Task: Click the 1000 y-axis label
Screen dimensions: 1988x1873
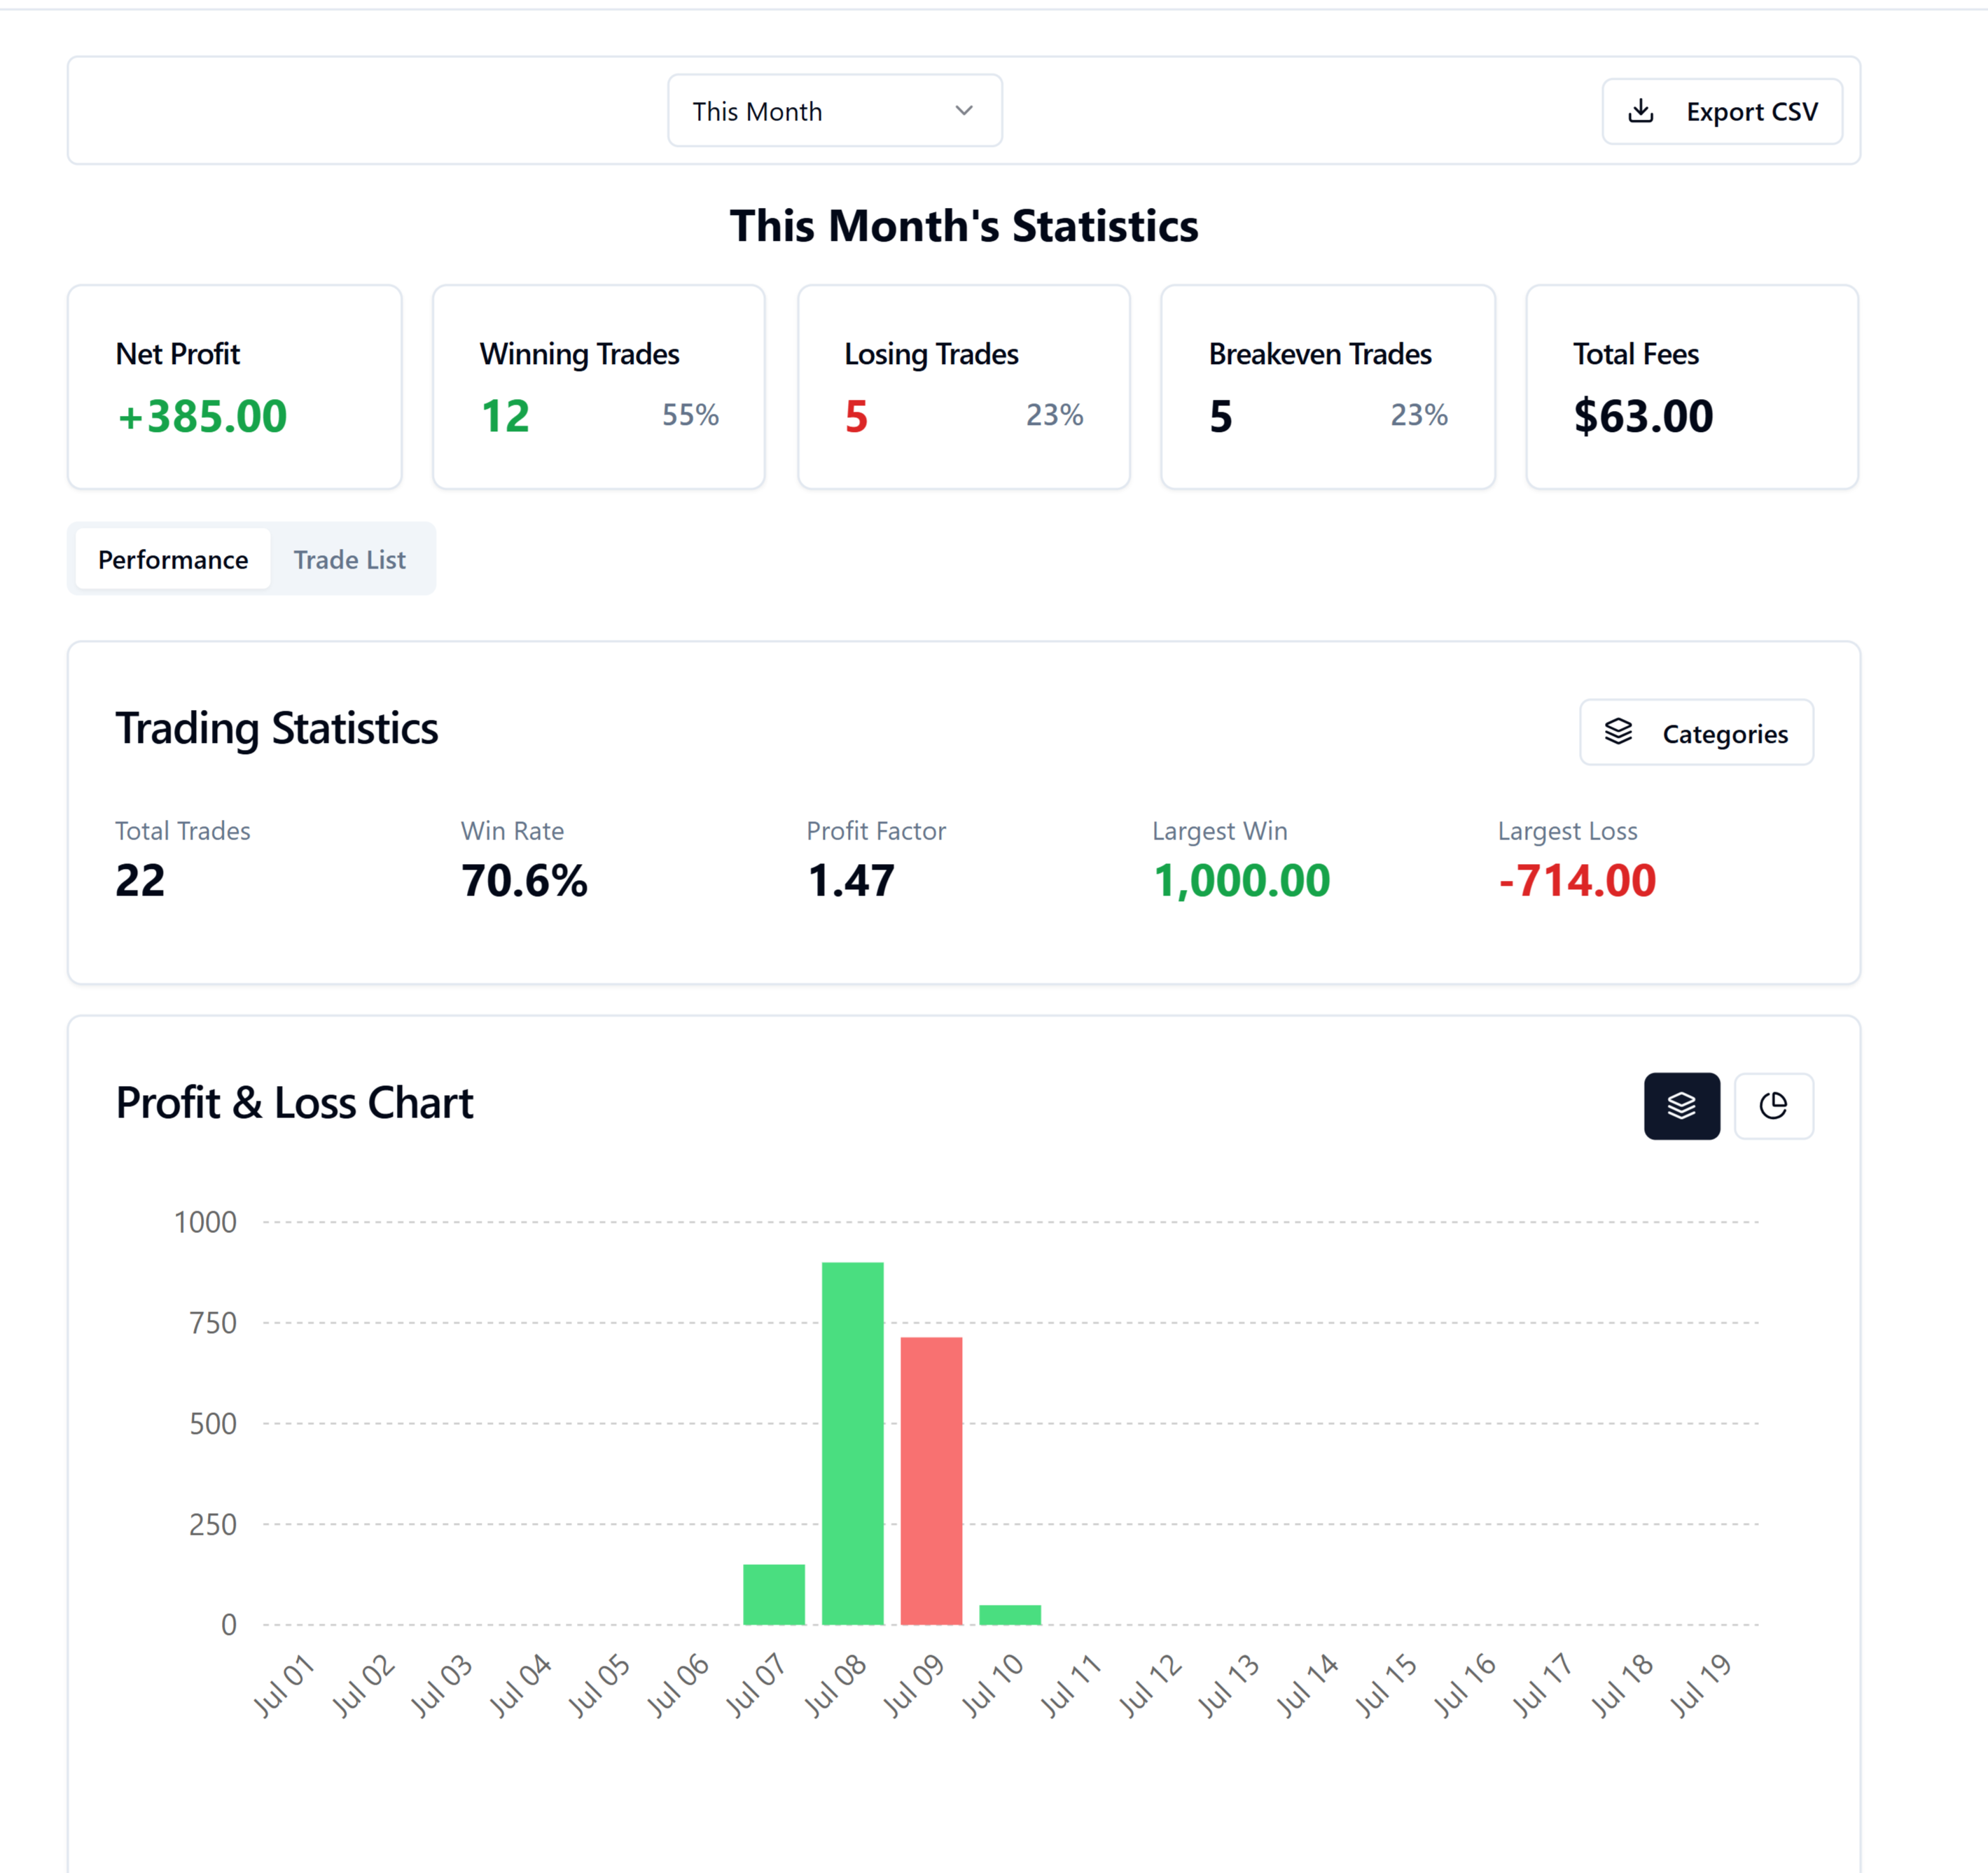Action: click(x=205, y=1222)
